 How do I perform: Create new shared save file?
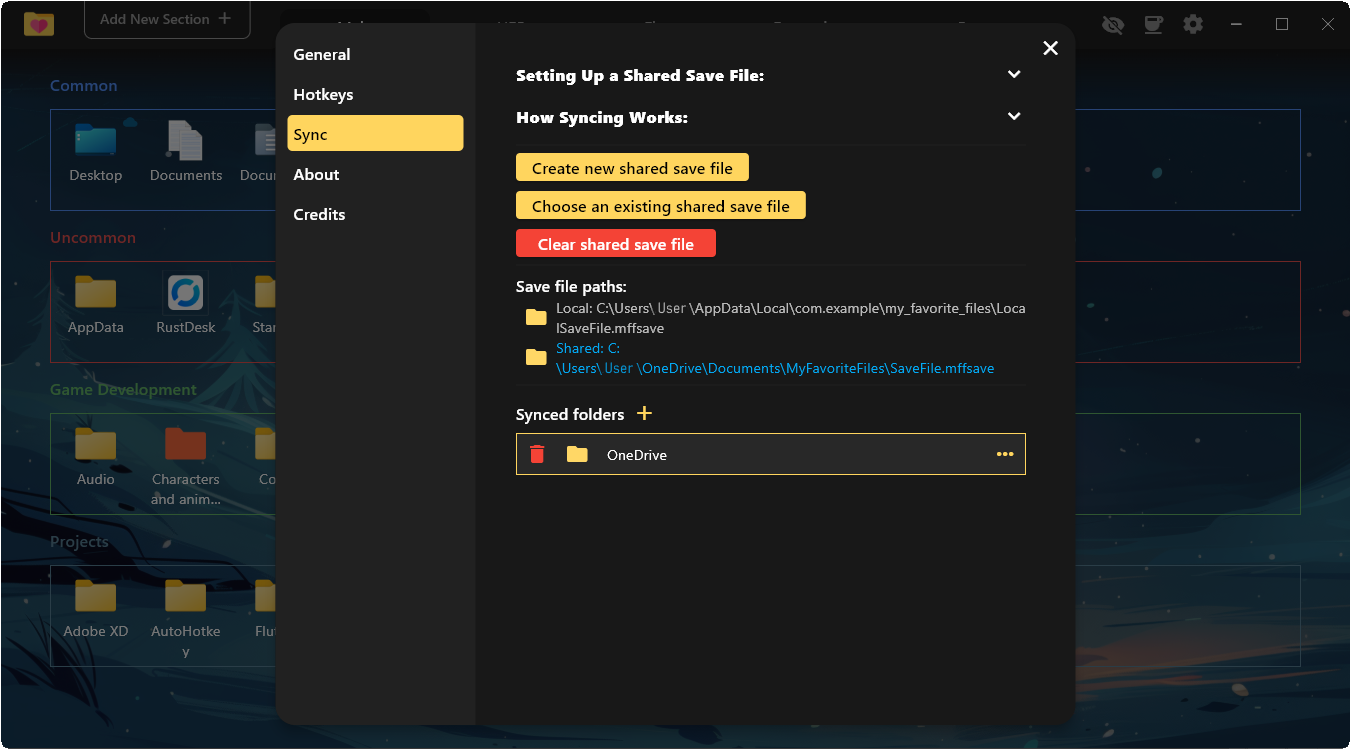[x=632, y=168]
